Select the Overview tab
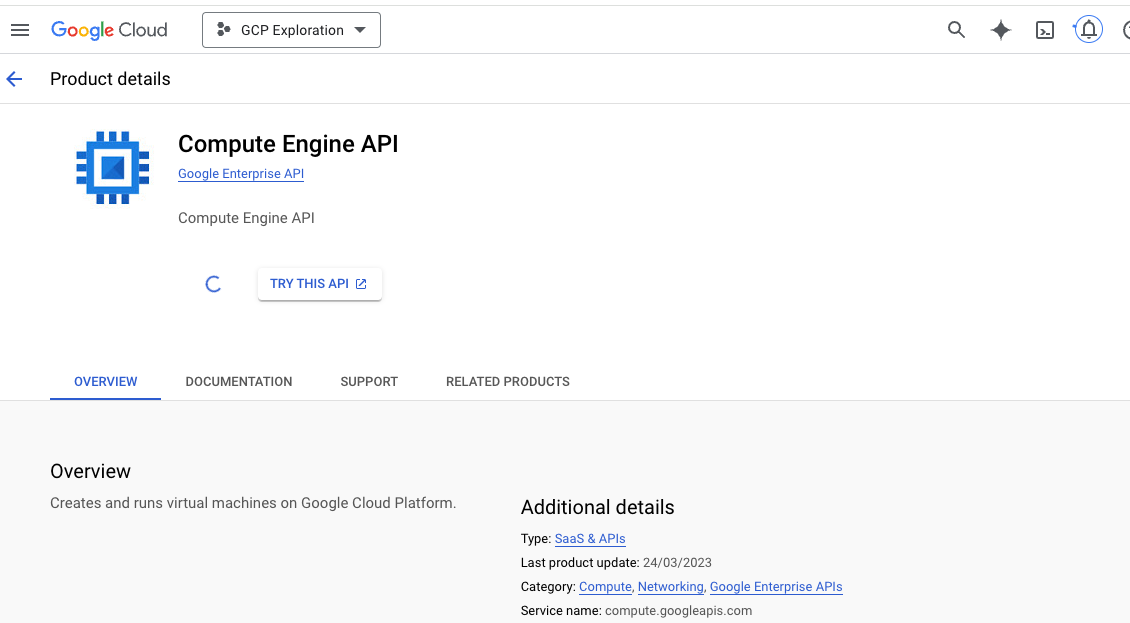This screenshot has height=623, width=1130. (105, 381)
